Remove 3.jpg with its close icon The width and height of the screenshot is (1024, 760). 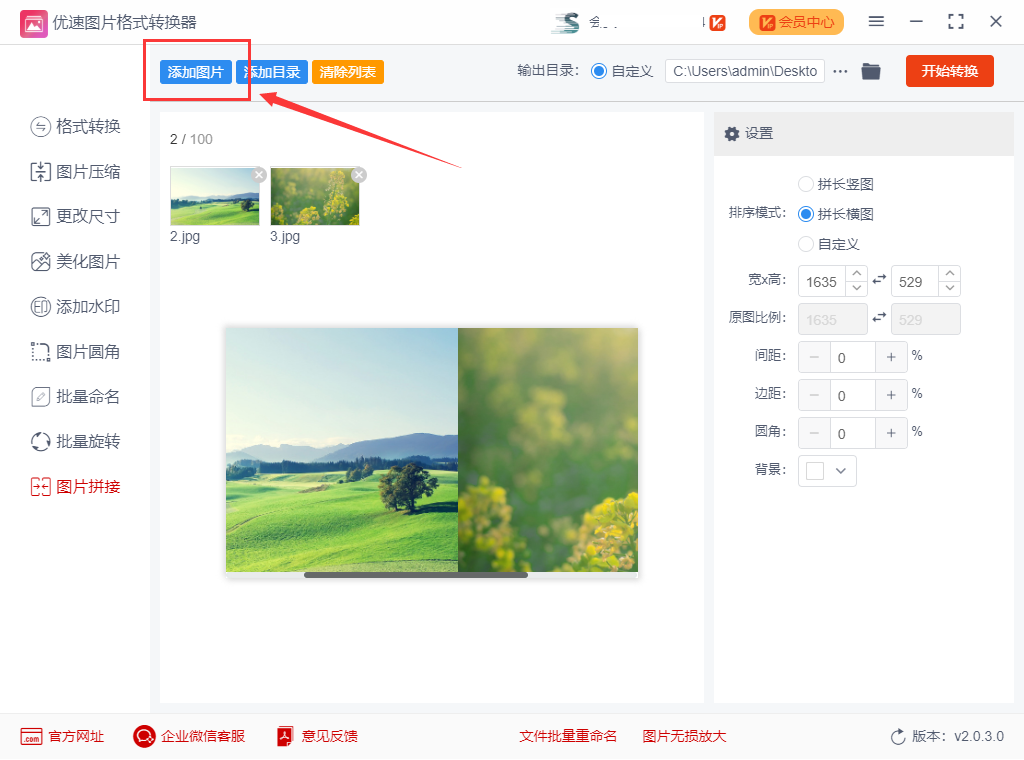[x=359, y=174]
